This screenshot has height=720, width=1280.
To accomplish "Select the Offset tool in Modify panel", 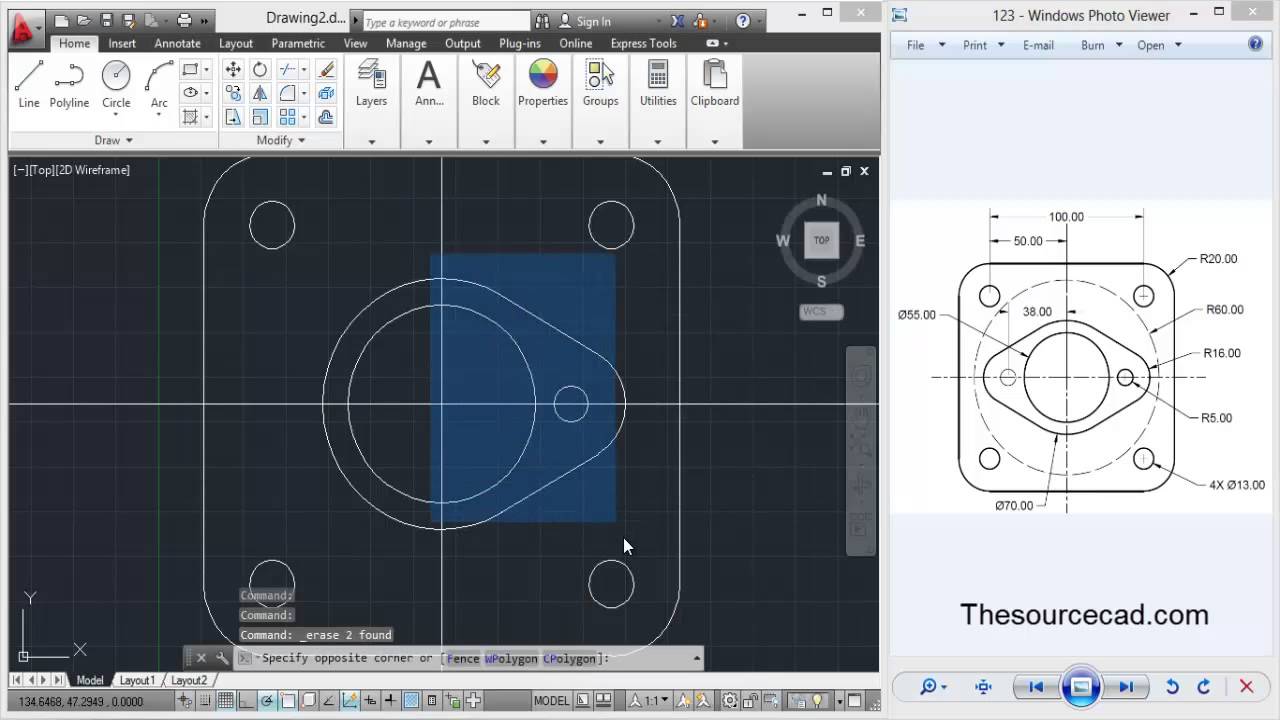I will tap(325, 117).
